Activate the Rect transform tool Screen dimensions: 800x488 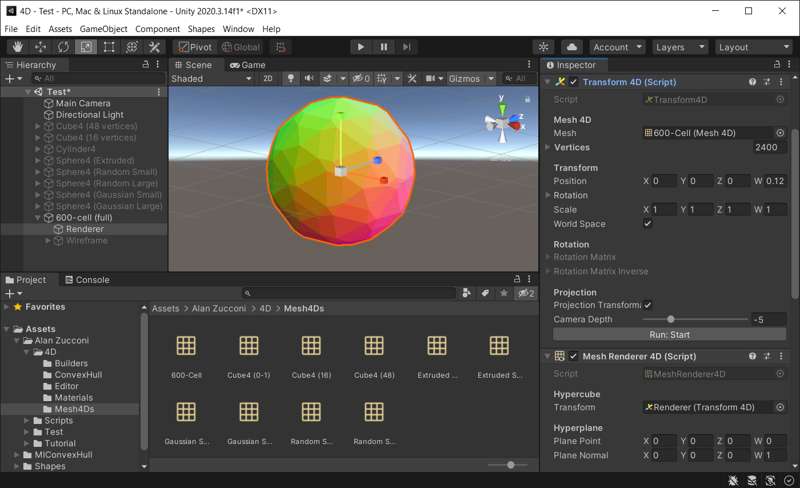point(109,47)
